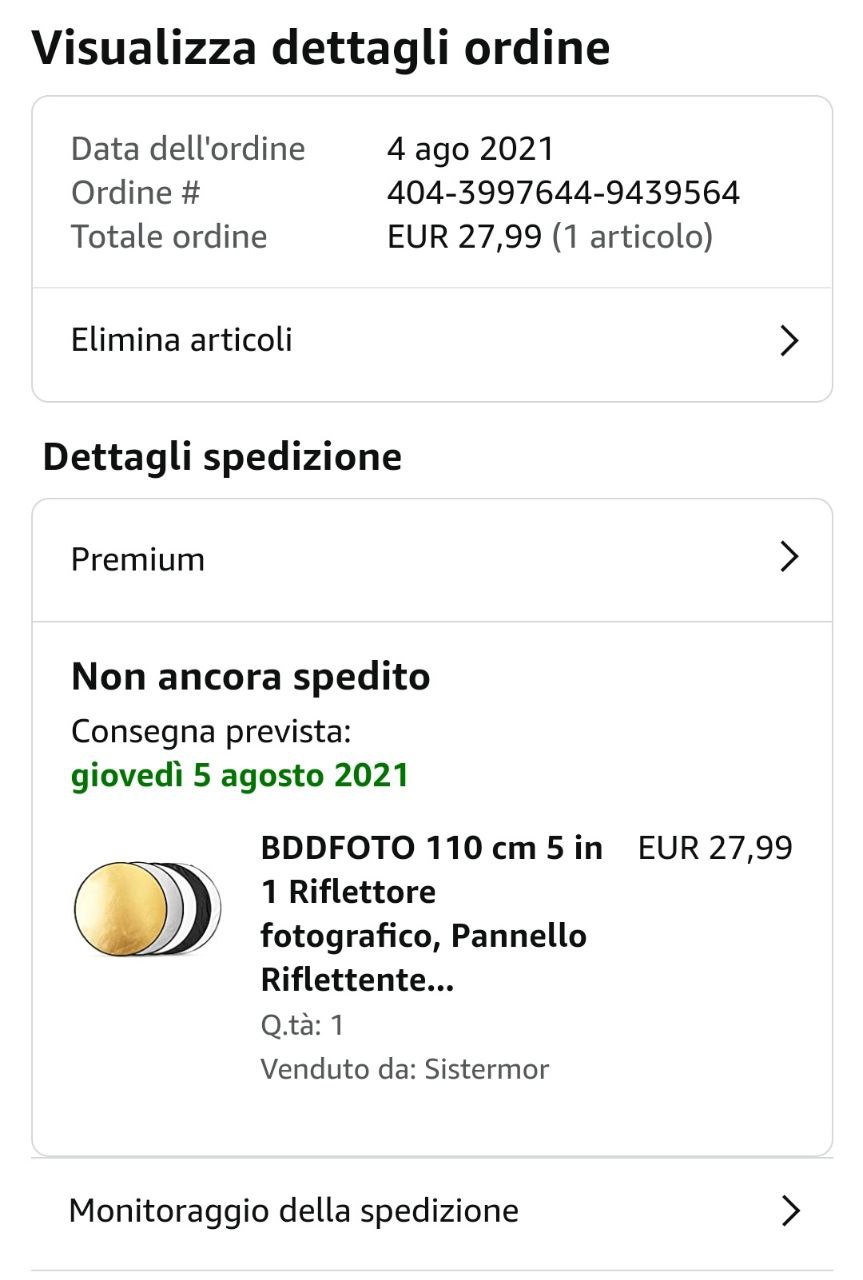
Task: Tap the chevron beside Elimina articoli
Action: (789, 341)
